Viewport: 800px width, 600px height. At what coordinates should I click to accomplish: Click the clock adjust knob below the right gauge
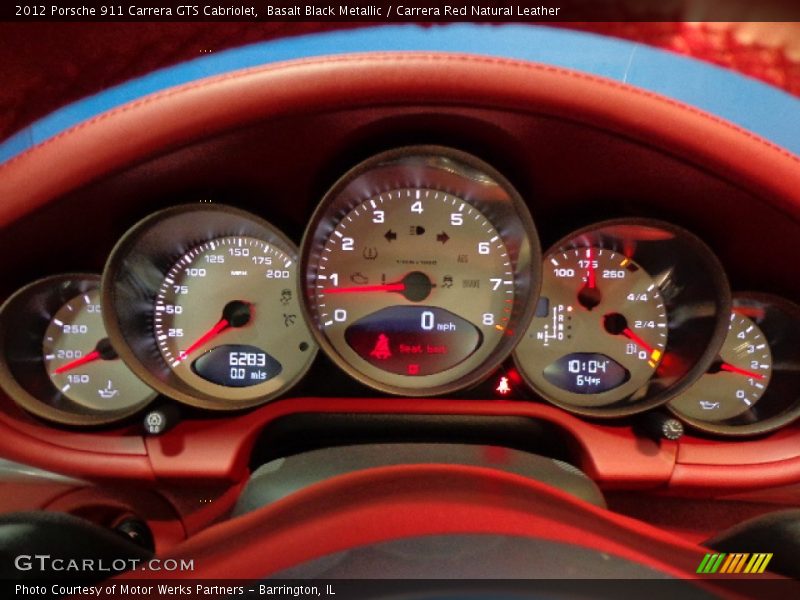(x=672, y=429)
